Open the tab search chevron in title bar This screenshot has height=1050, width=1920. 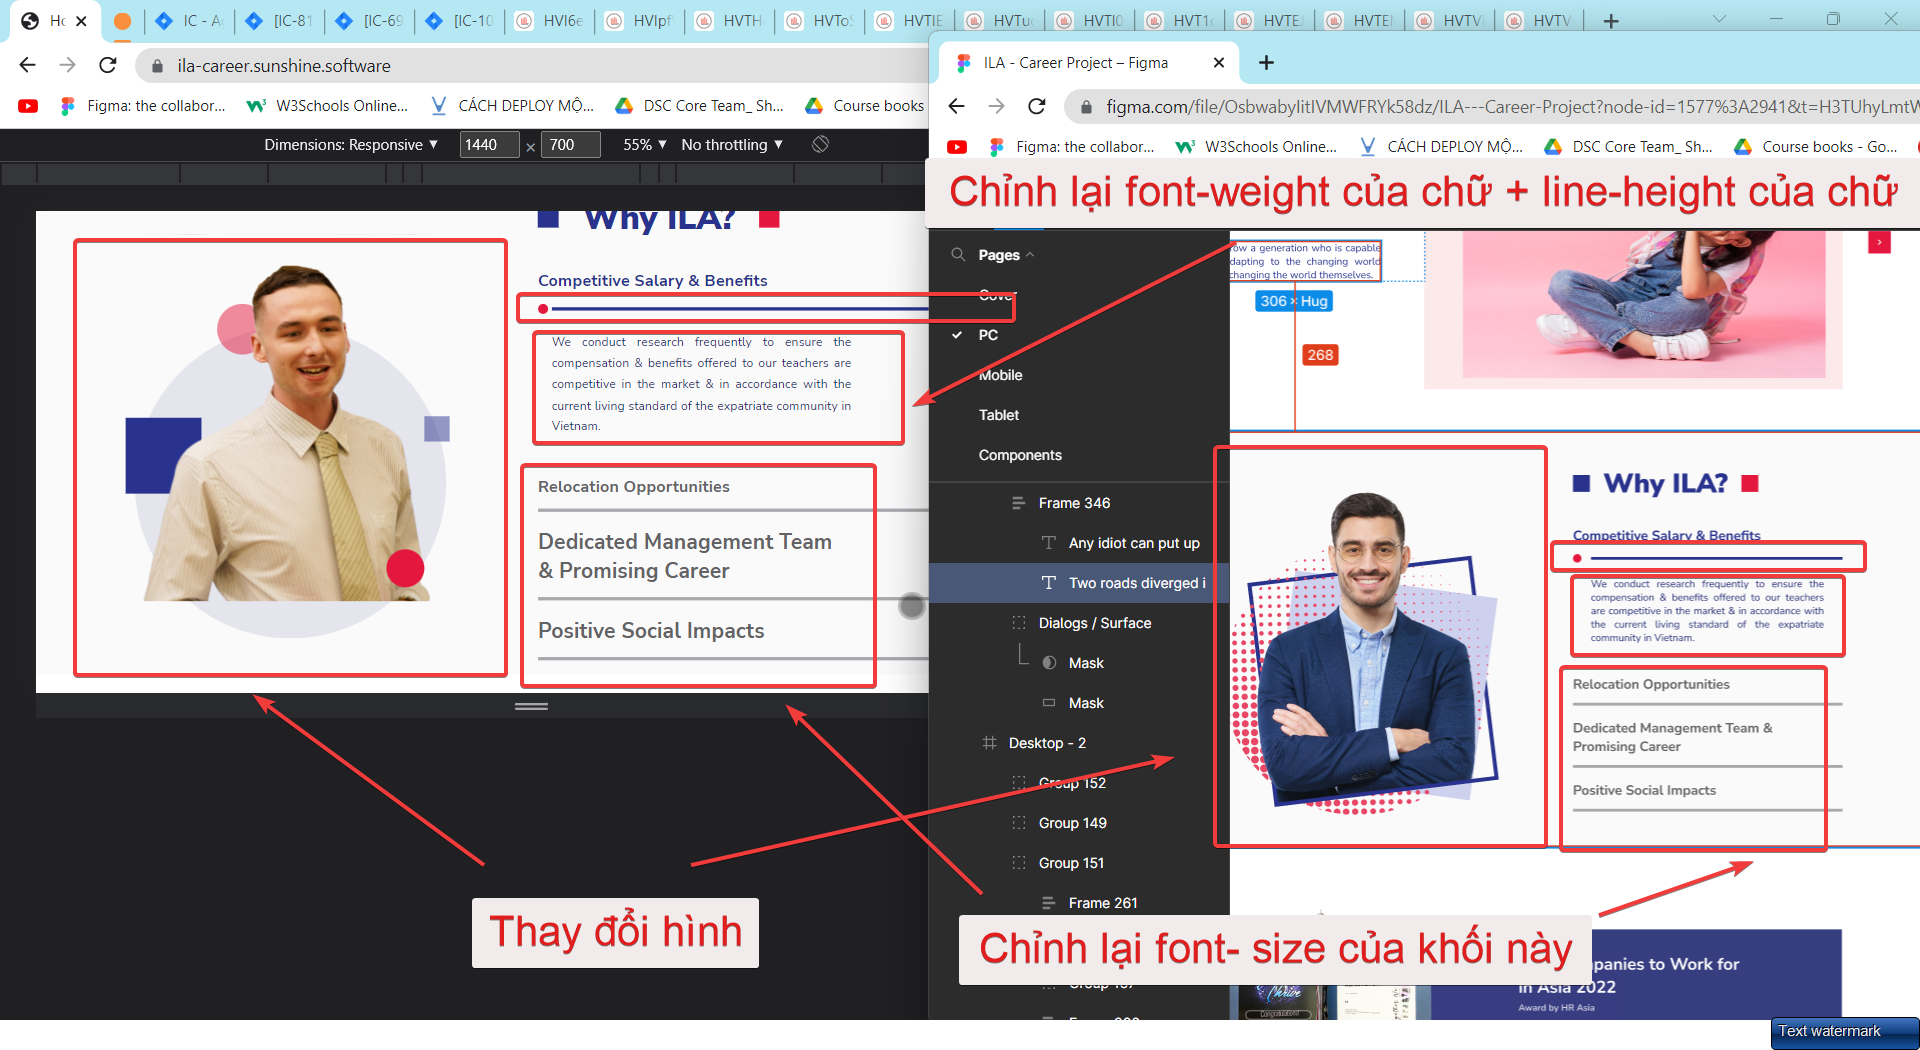tap(1719, 19)
